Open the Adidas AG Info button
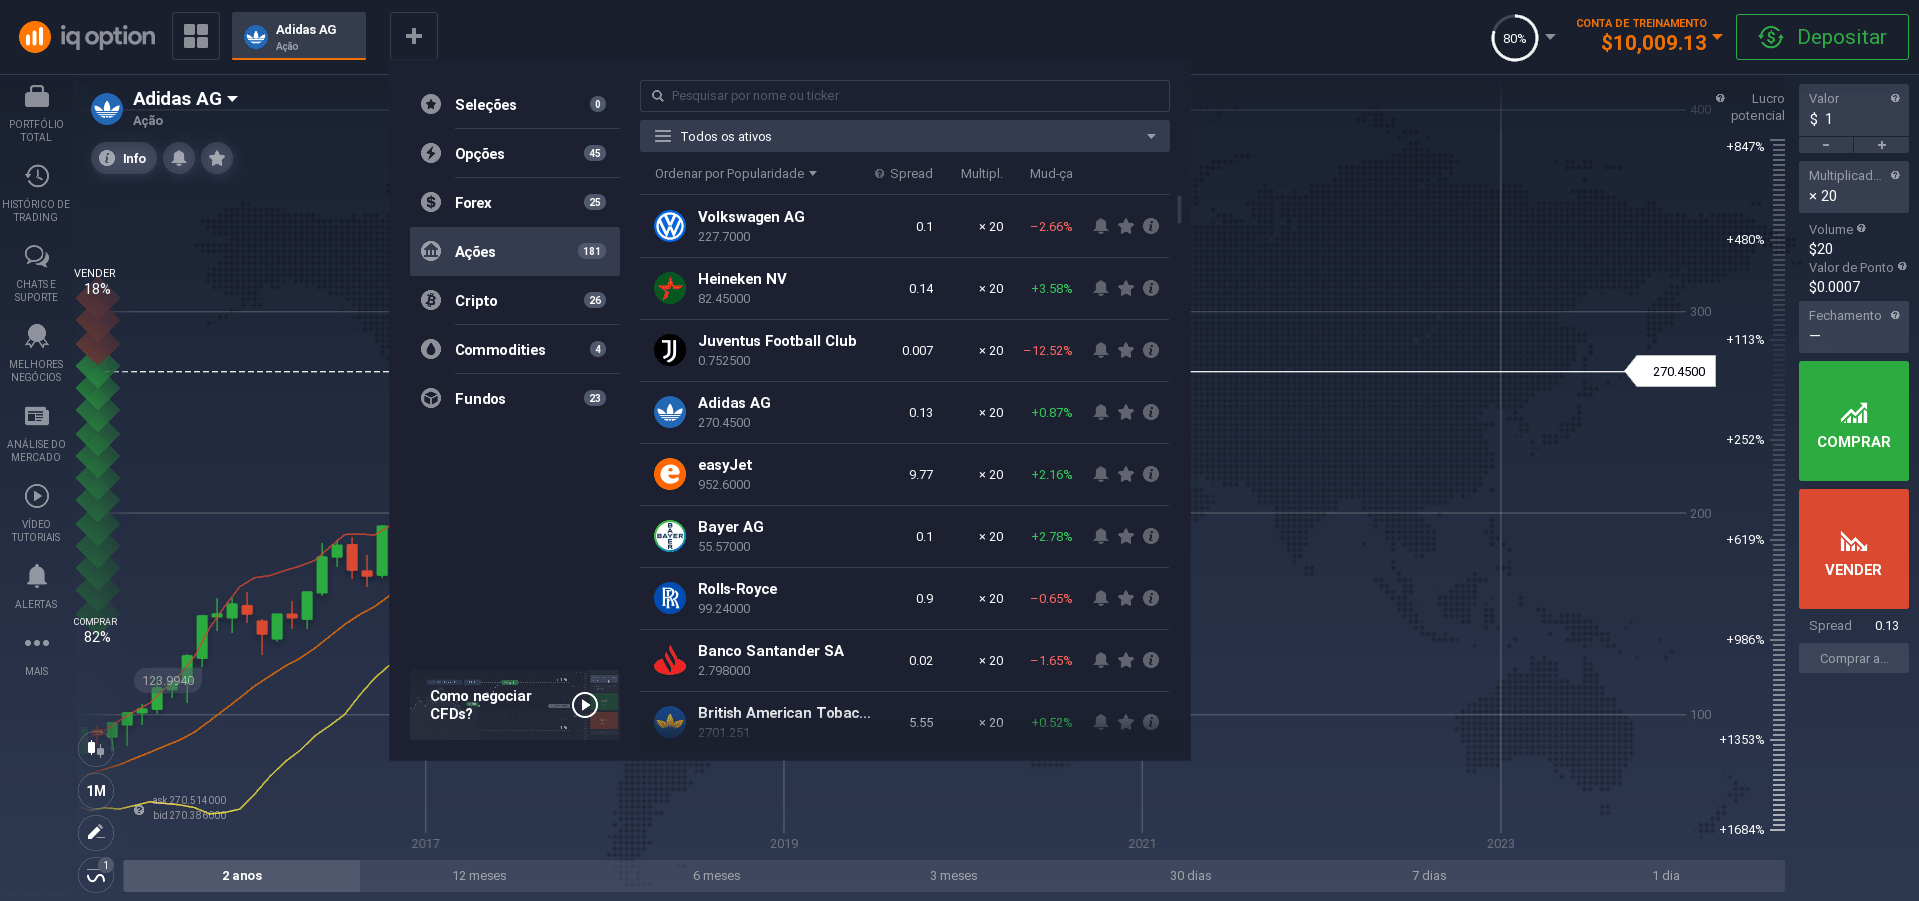Screen dimensions: 1919x901 123,158
